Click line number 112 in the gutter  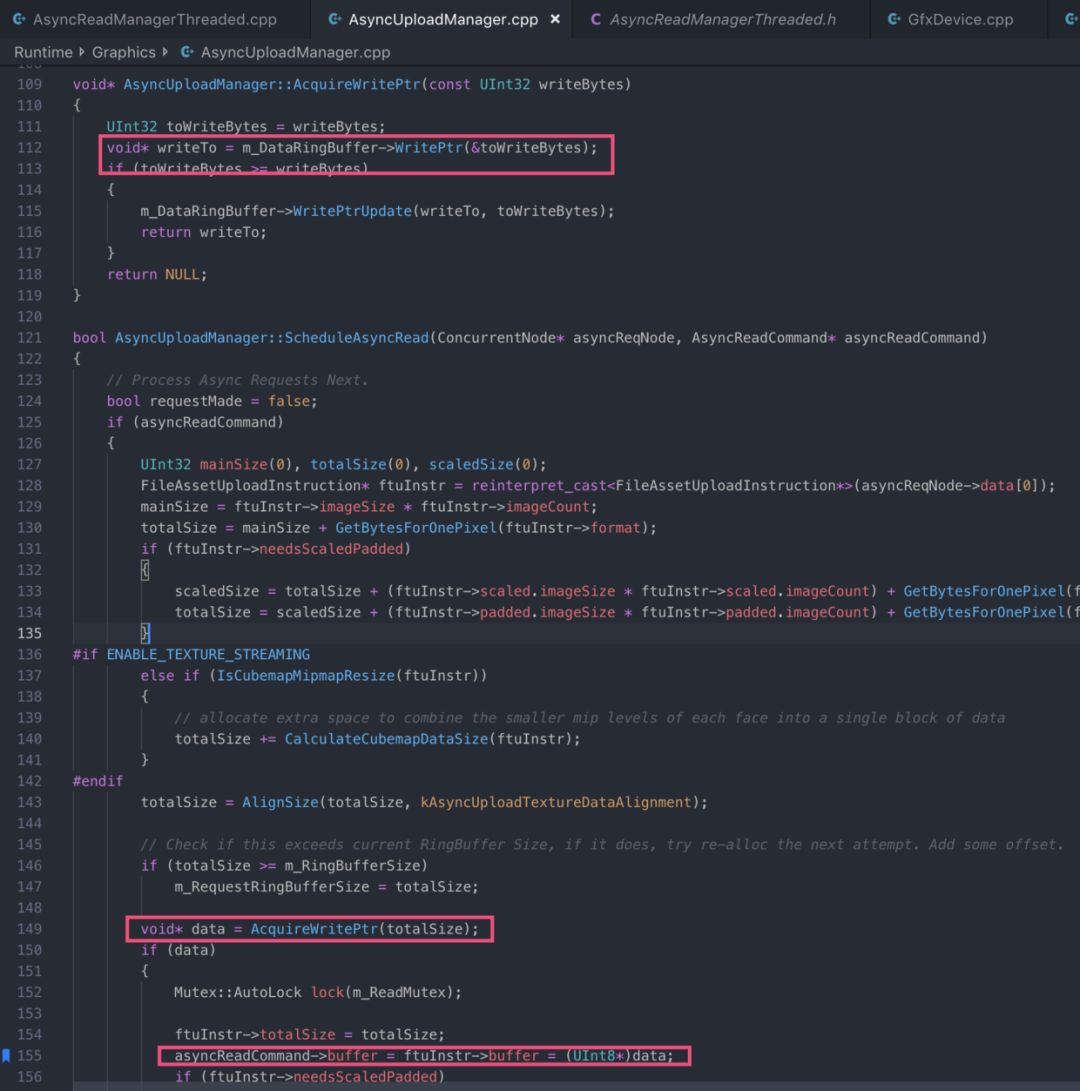coord(29,148)
